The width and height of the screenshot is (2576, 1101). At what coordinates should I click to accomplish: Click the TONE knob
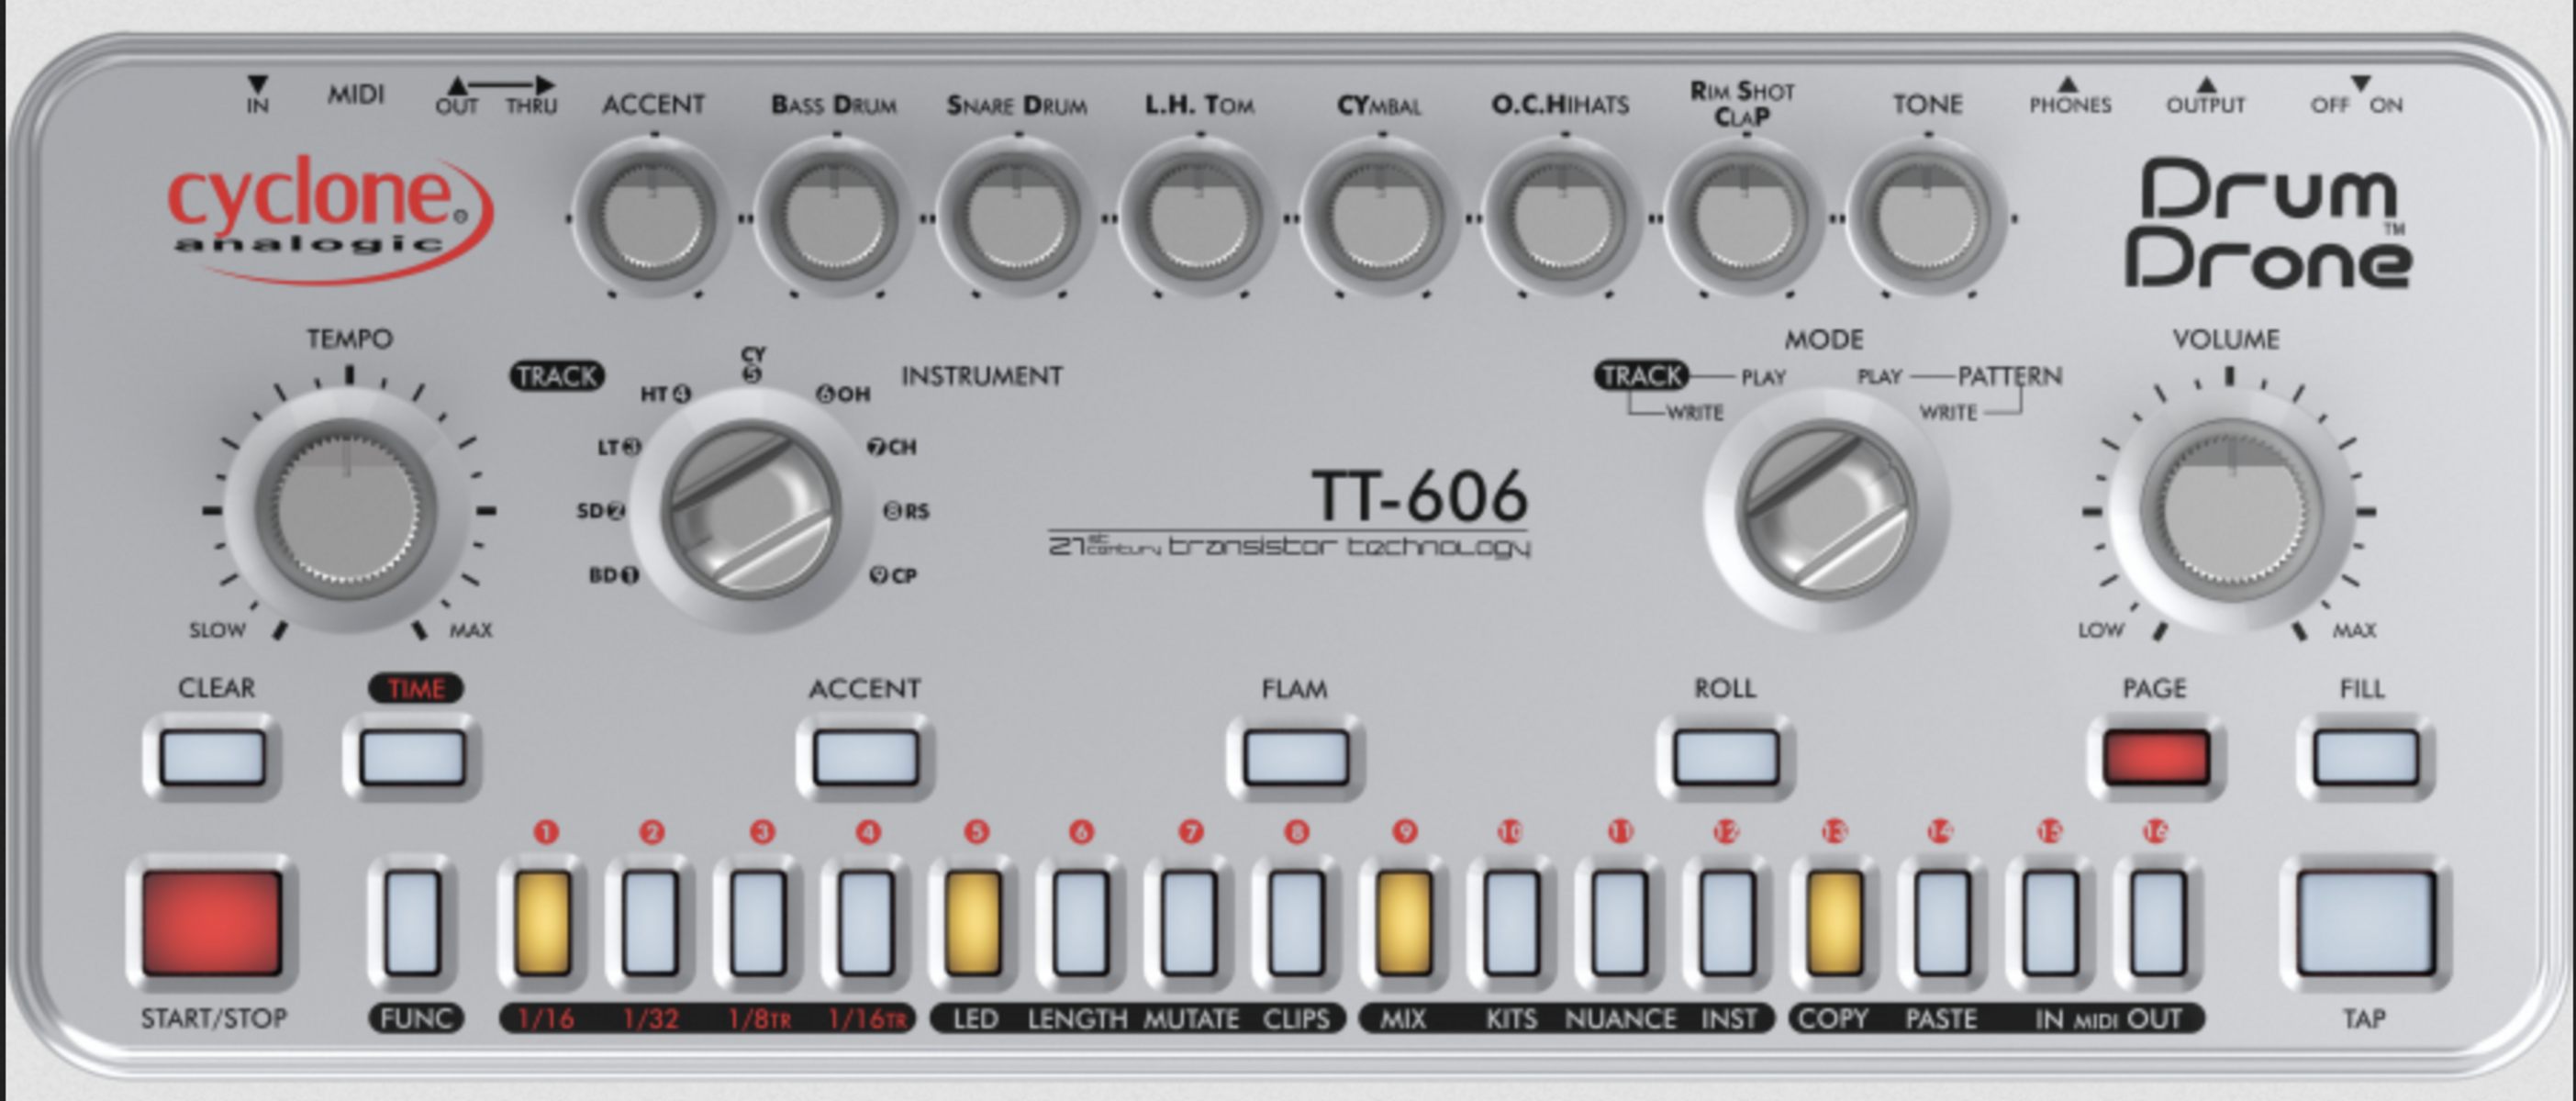pos(1928,217)
